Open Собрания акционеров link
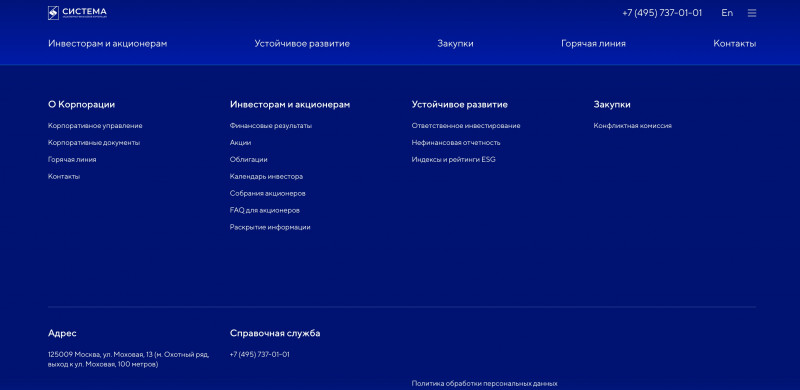This screenshot has width=800, height=390. click(x=267, y=193)
